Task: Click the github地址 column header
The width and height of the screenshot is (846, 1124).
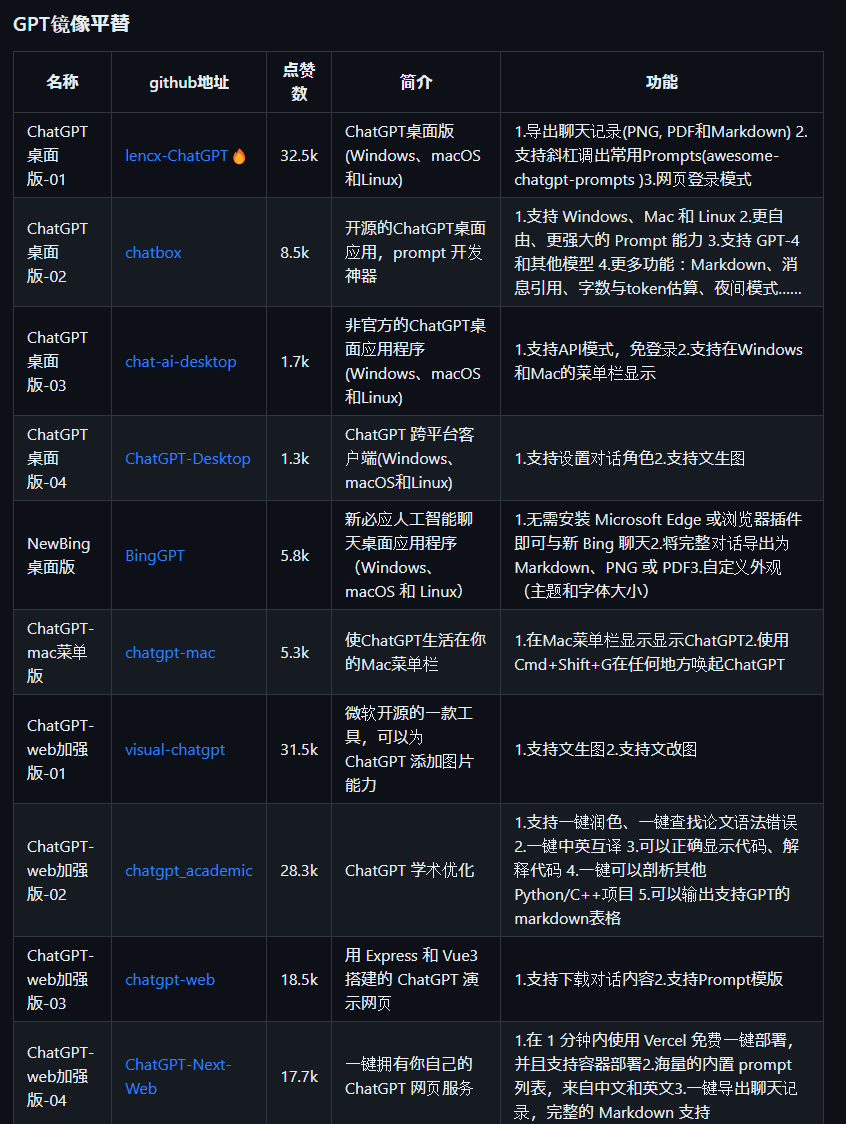Action: (x=189, y=82)
